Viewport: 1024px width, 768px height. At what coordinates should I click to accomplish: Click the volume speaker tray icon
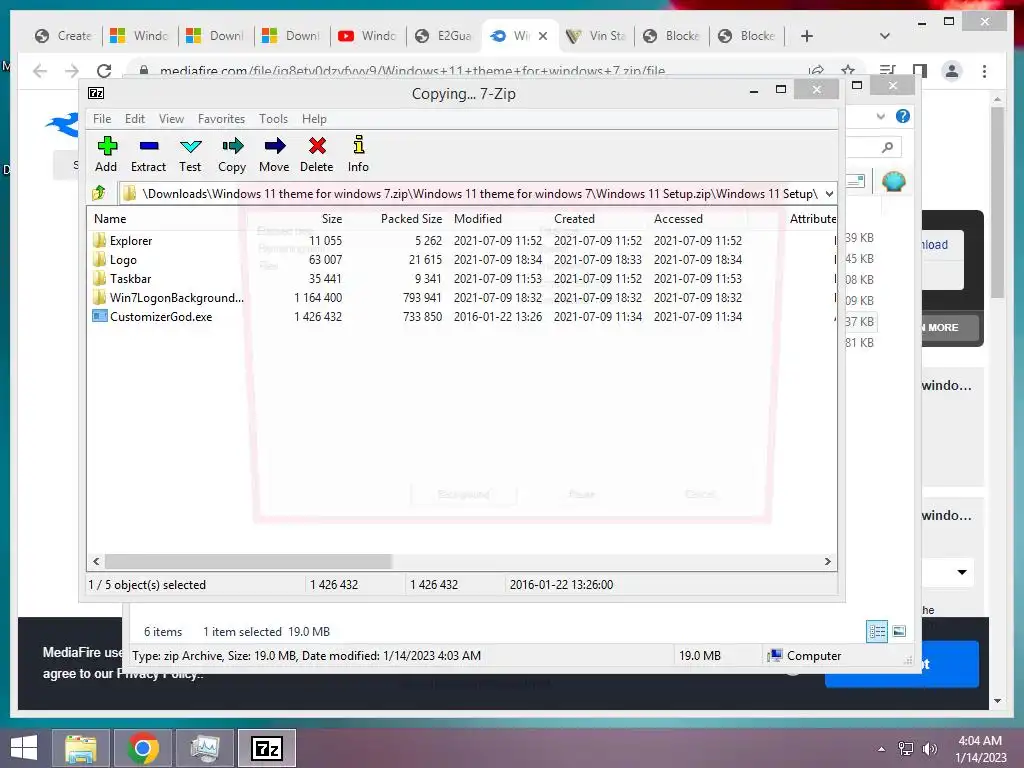pyautogui.click(x=929, y=748)
